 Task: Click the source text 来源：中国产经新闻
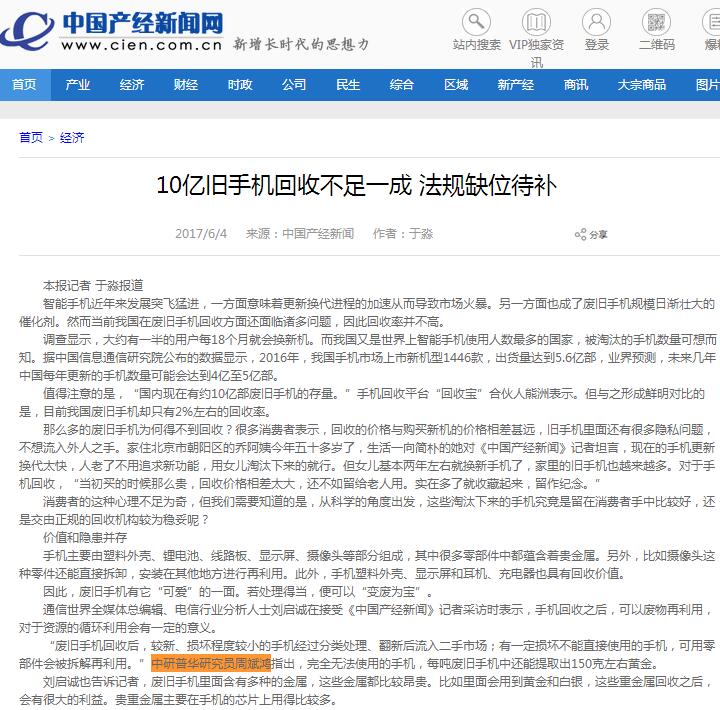[300, 234]
